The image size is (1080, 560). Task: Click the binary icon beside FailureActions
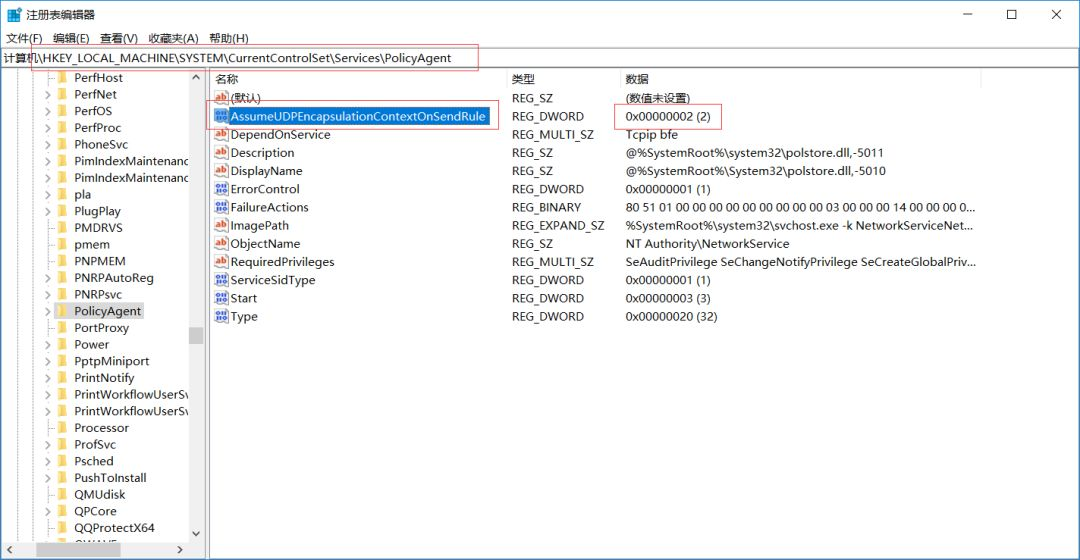coord(222,208)
